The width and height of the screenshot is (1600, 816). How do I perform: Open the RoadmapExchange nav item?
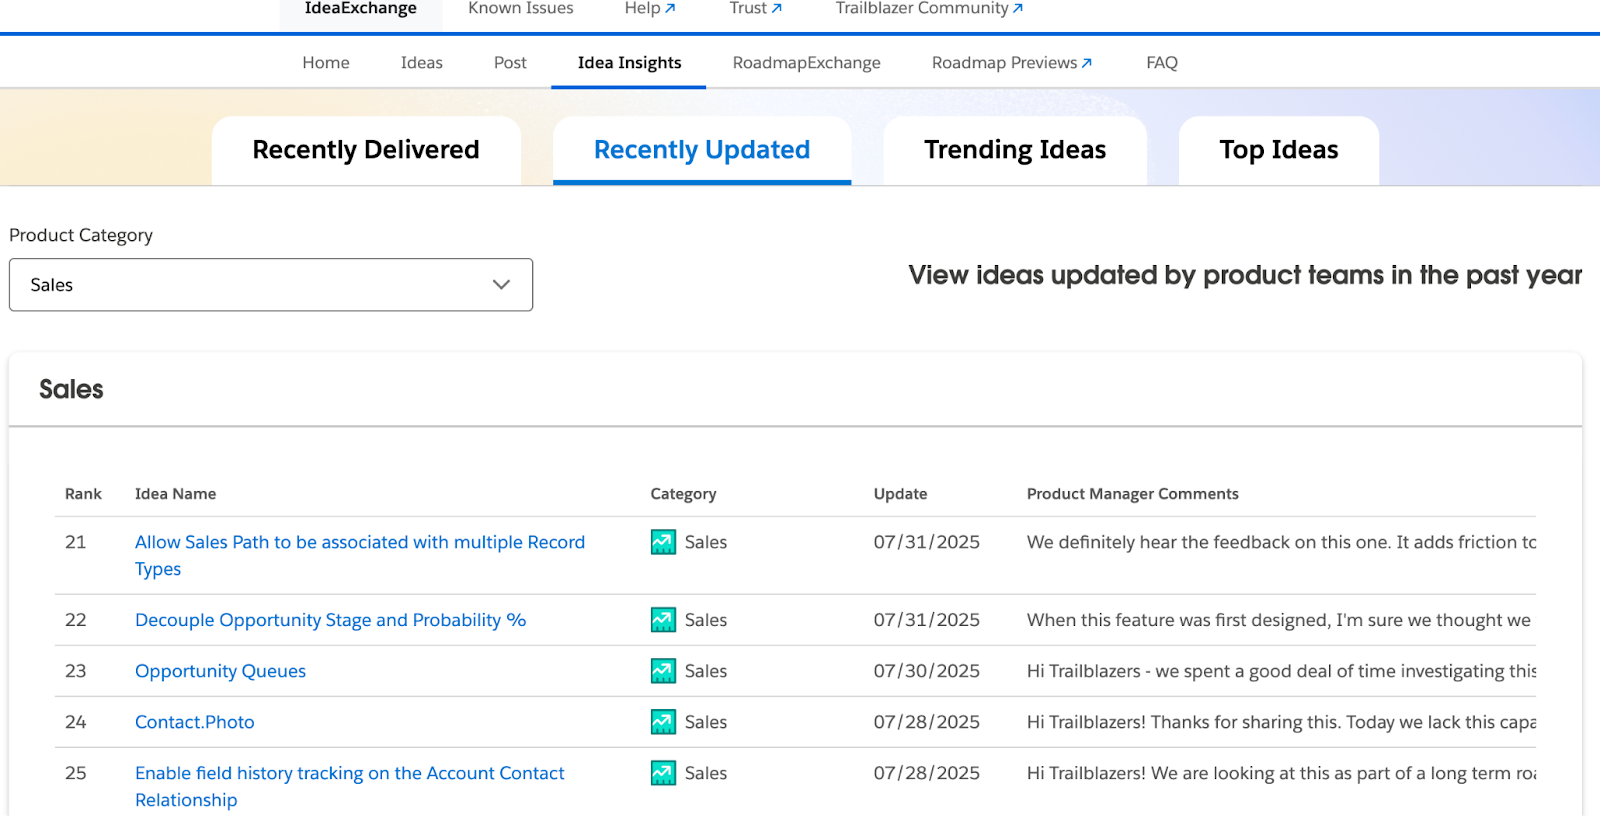[x=807, y=63]
